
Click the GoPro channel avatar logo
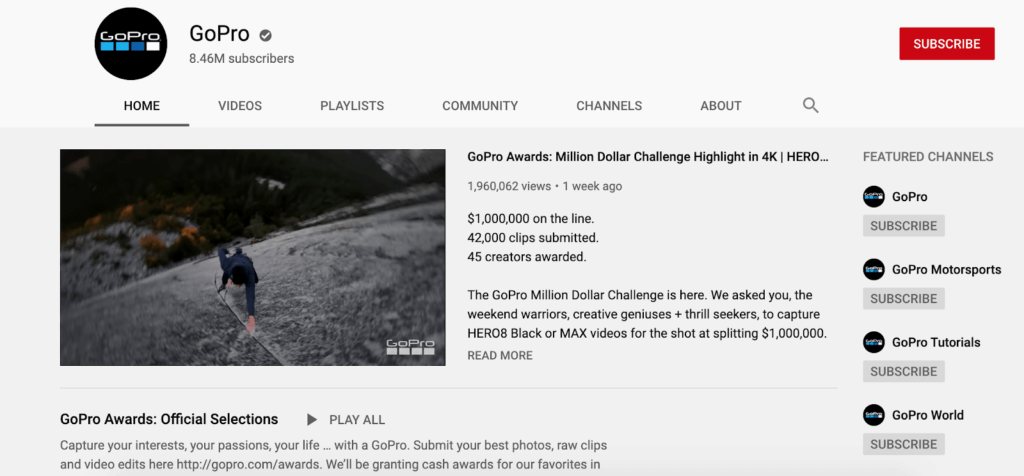pos(131,44)
